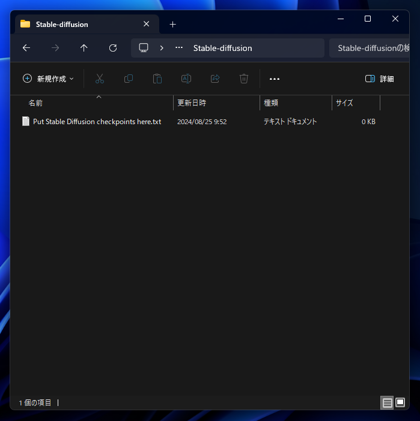420x421 pixels.
Task: Sort by the 更新日時 column header
Action: (x=217, y=103)
